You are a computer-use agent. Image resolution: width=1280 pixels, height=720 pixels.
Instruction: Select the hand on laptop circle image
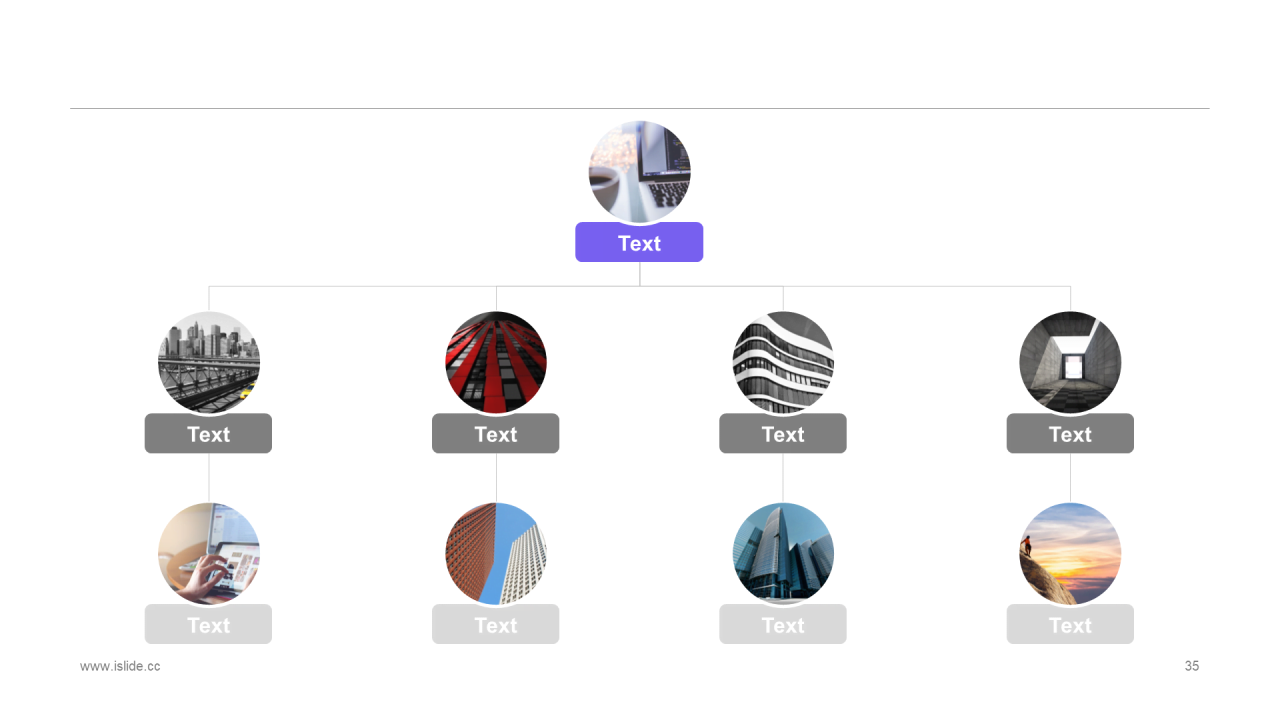coord(209,554)
